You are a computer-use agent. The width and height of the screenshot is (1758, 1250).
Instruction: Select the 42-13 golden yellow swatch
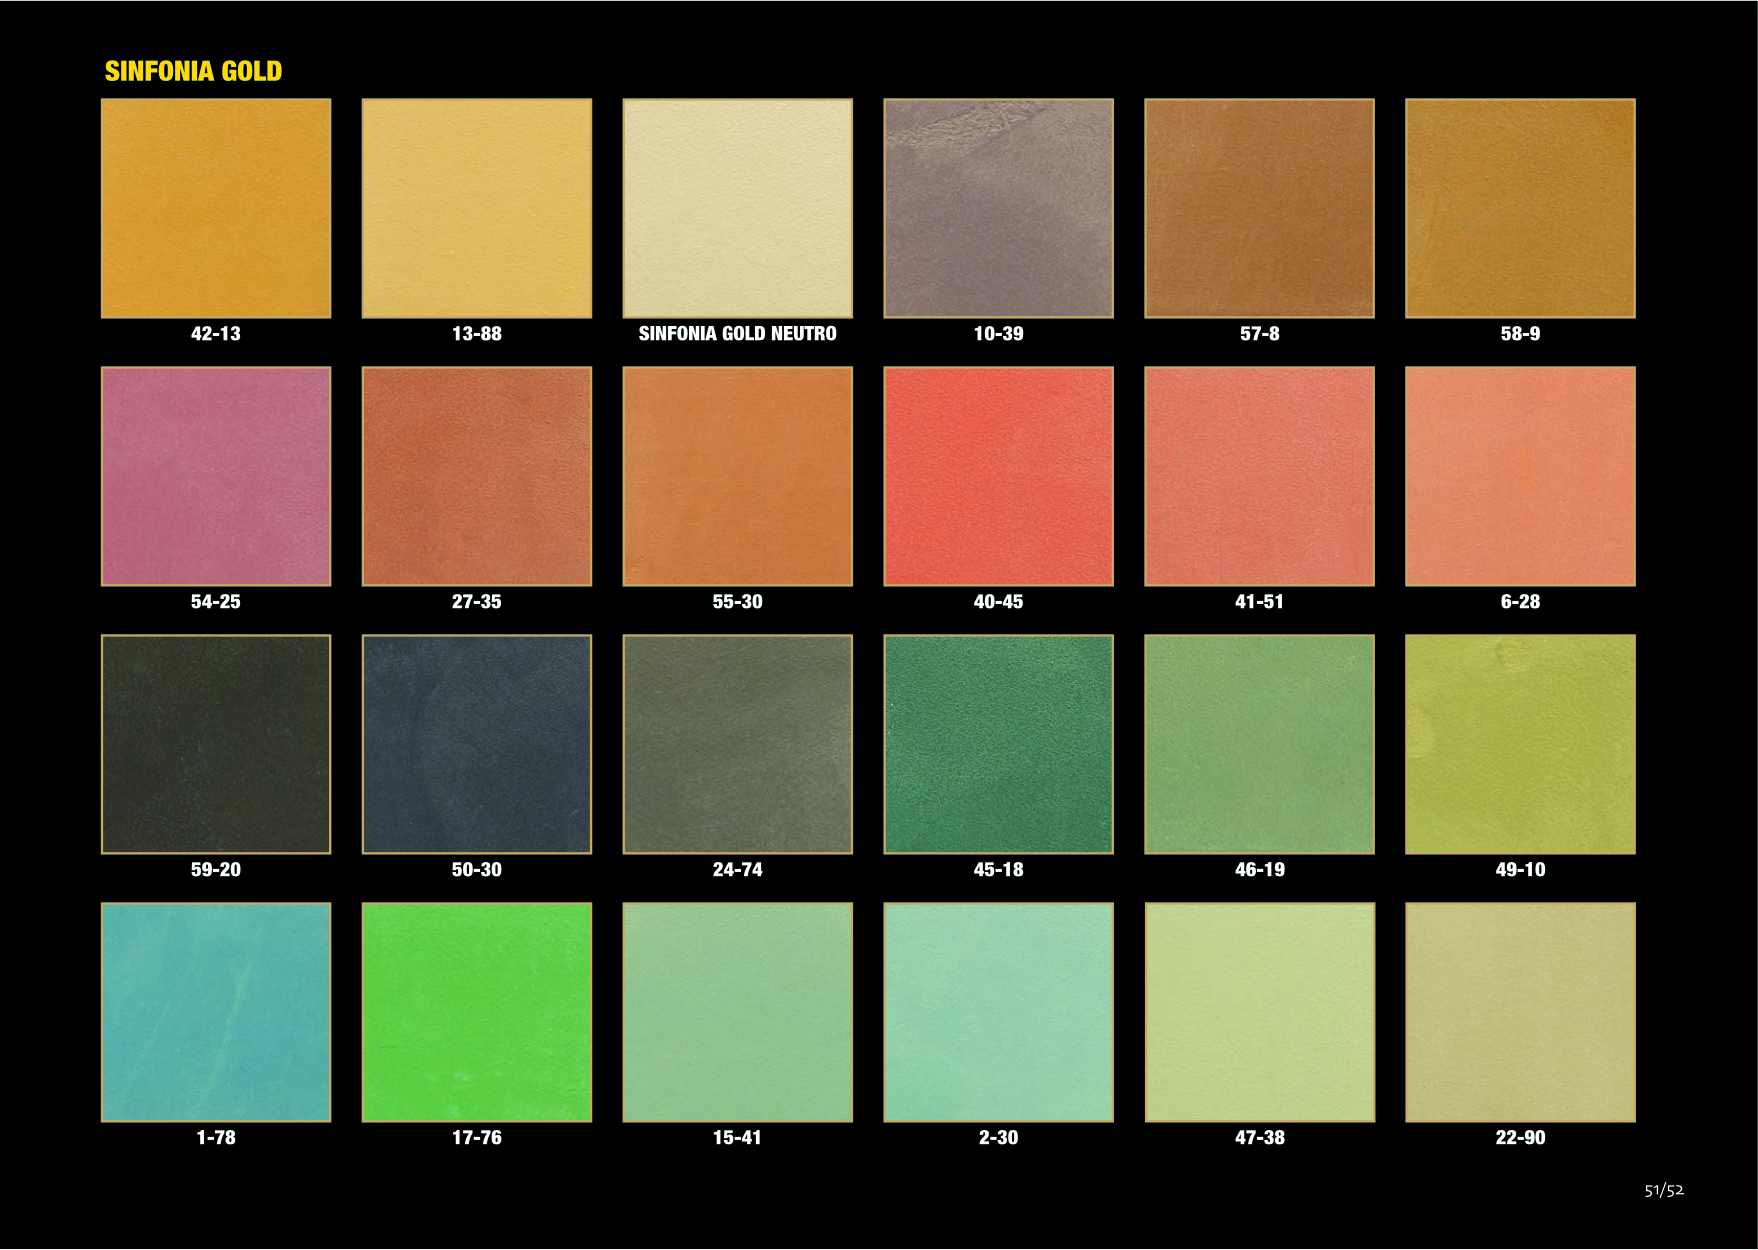216,208
